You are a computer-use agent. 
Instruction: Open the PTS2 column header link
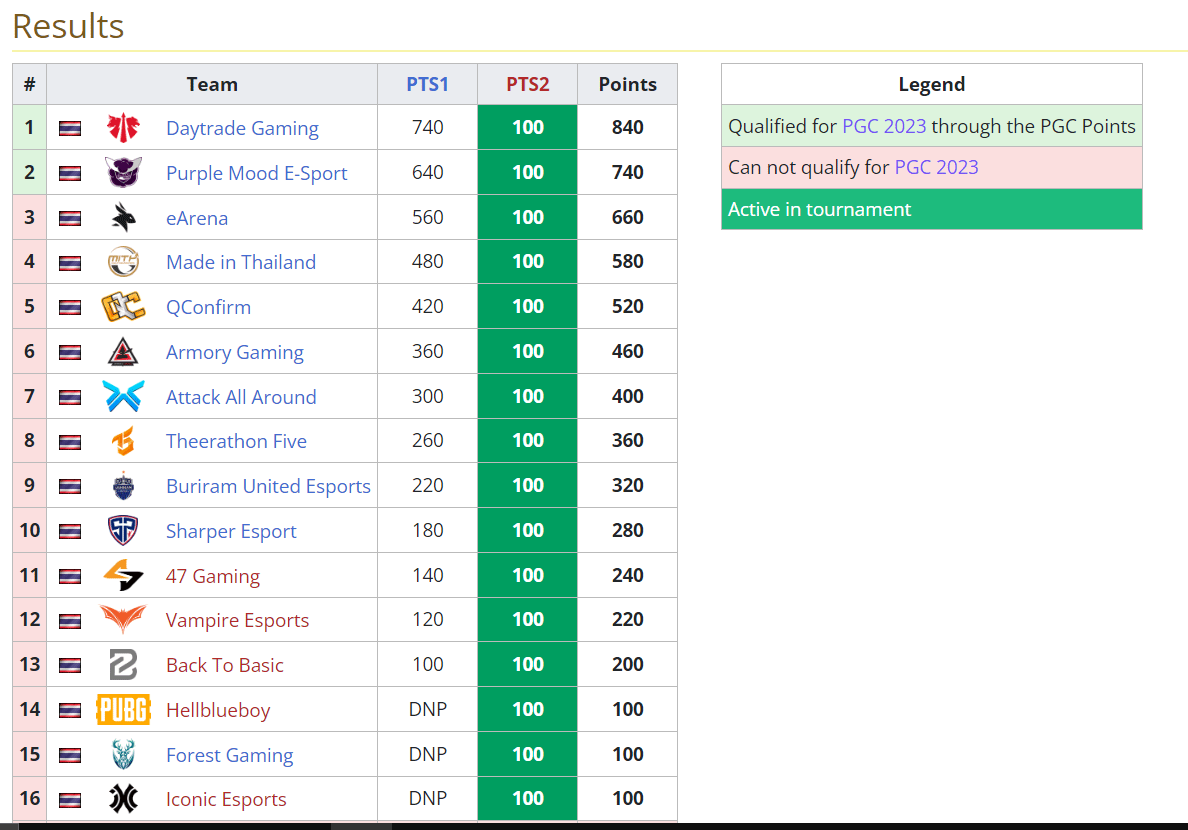tap(527, 85)
